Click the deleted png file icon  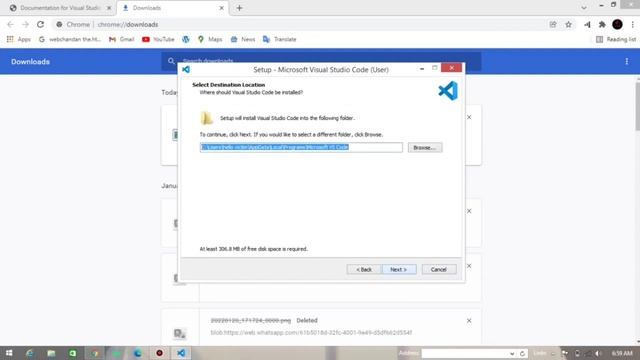coord(180,333)
